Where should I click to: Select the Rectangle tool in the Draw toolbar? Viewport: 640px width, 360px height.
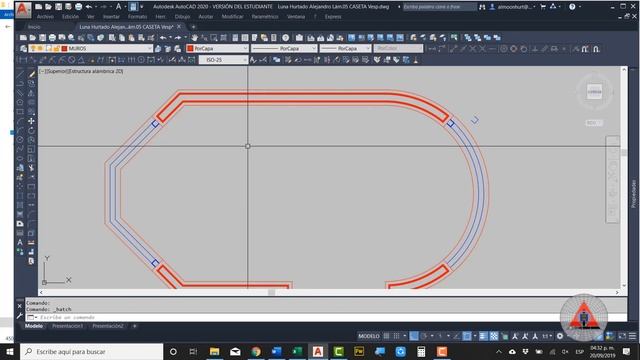20,111
